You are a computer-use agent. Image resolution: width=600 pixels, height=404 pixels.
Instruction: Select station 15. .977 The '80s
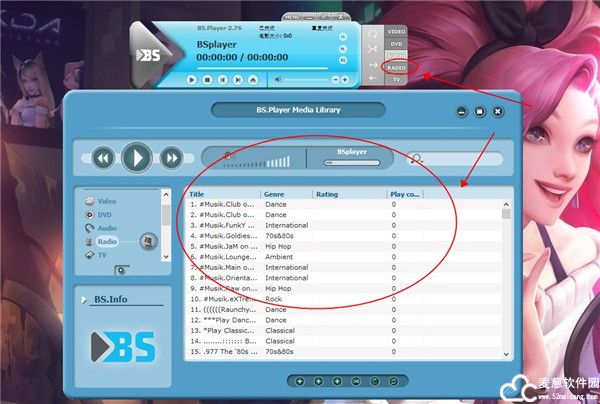[x=344, y=352]
